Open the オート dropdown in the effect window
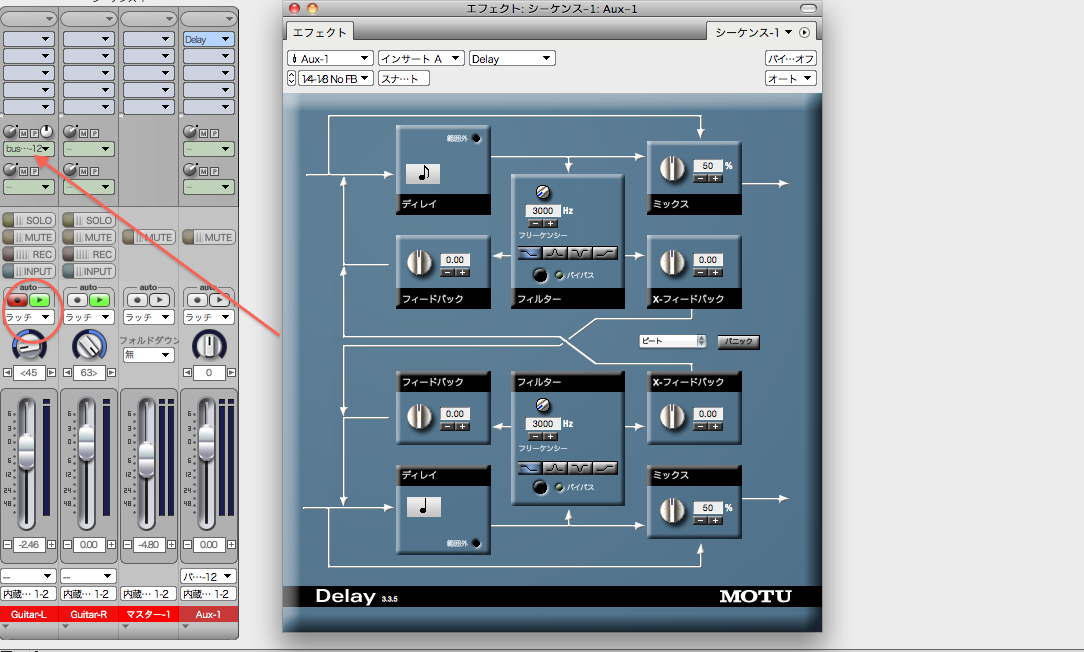 pyautogui.click(x=791, y=79)
